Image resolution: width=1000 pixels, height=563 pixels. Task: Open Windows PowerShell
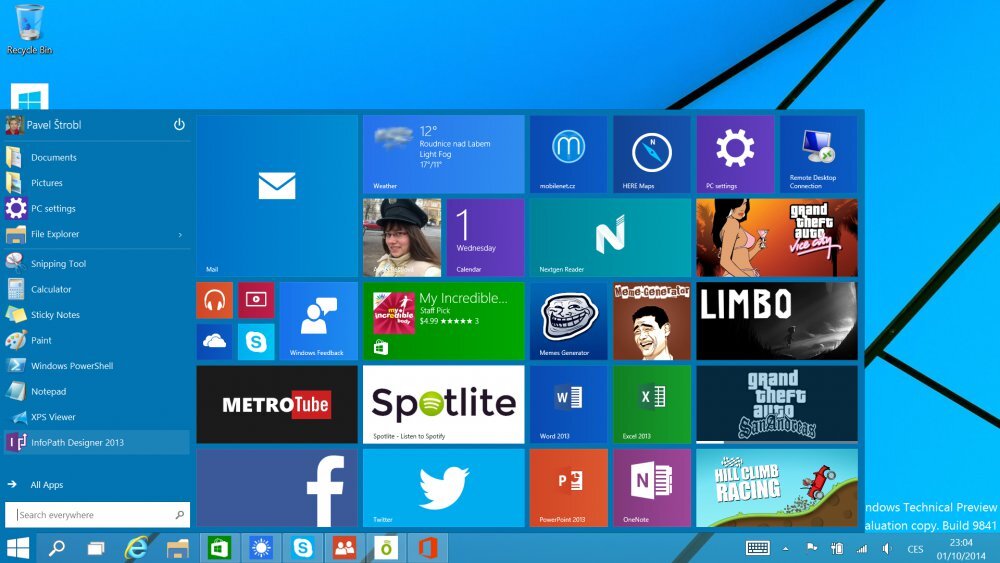pyautogui.click(x=97, y=365)
